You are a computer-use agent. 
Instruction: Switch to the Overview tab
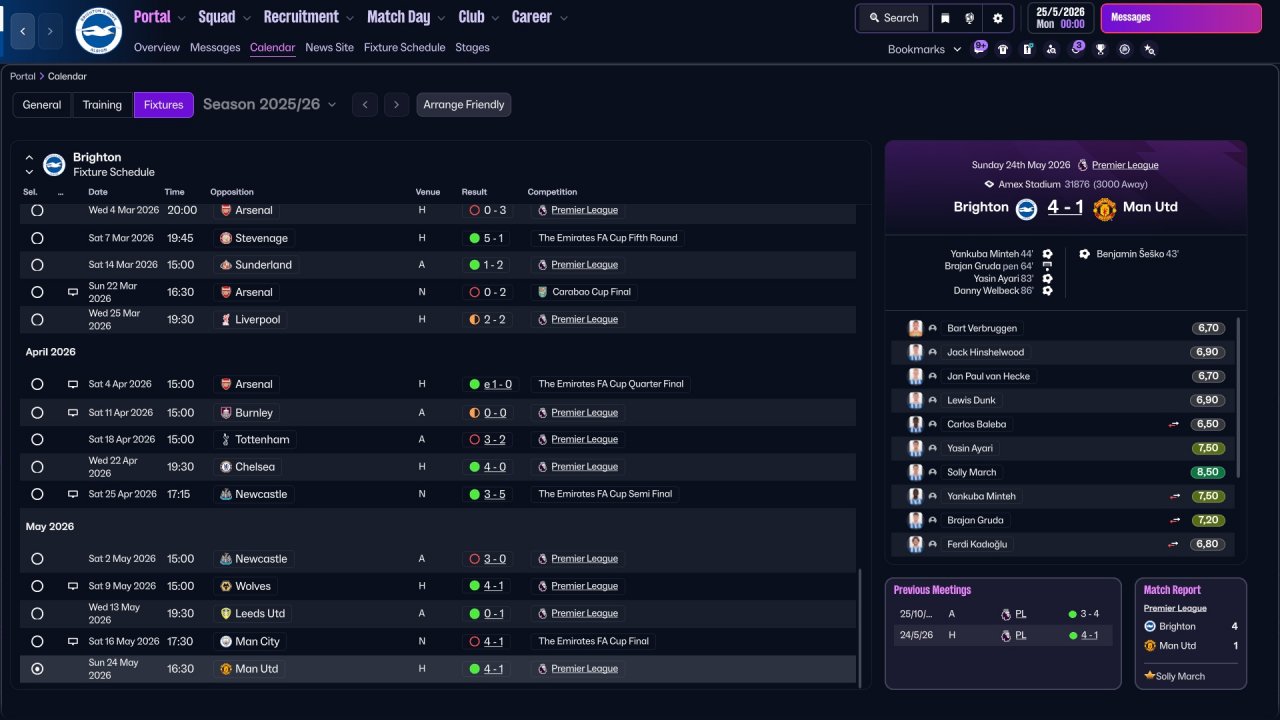tap(157, 47)
